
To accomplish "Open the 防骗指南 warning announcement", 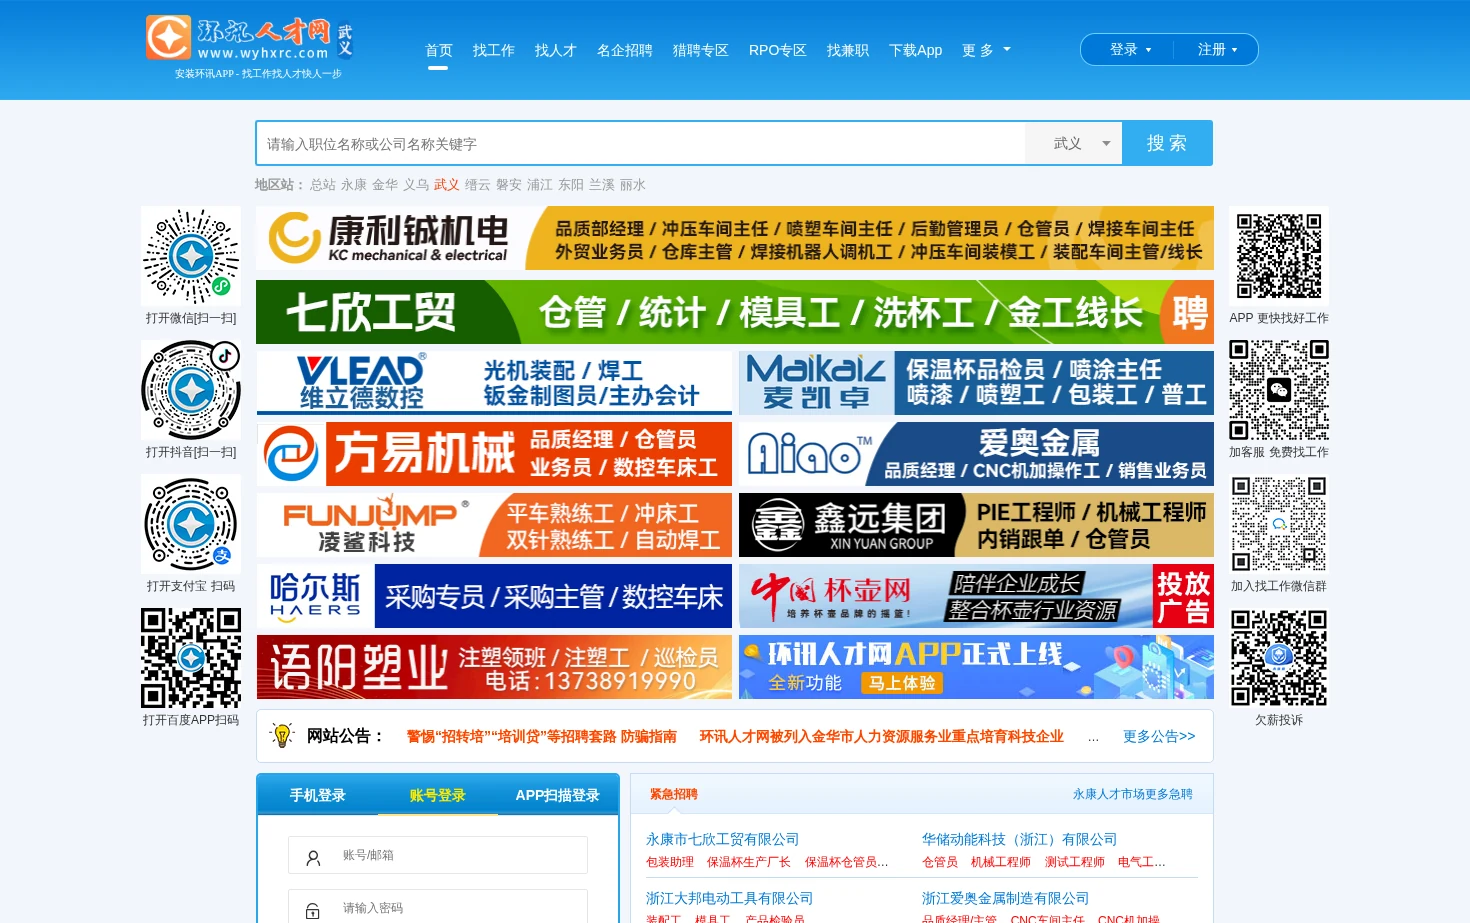I will 541,736.
